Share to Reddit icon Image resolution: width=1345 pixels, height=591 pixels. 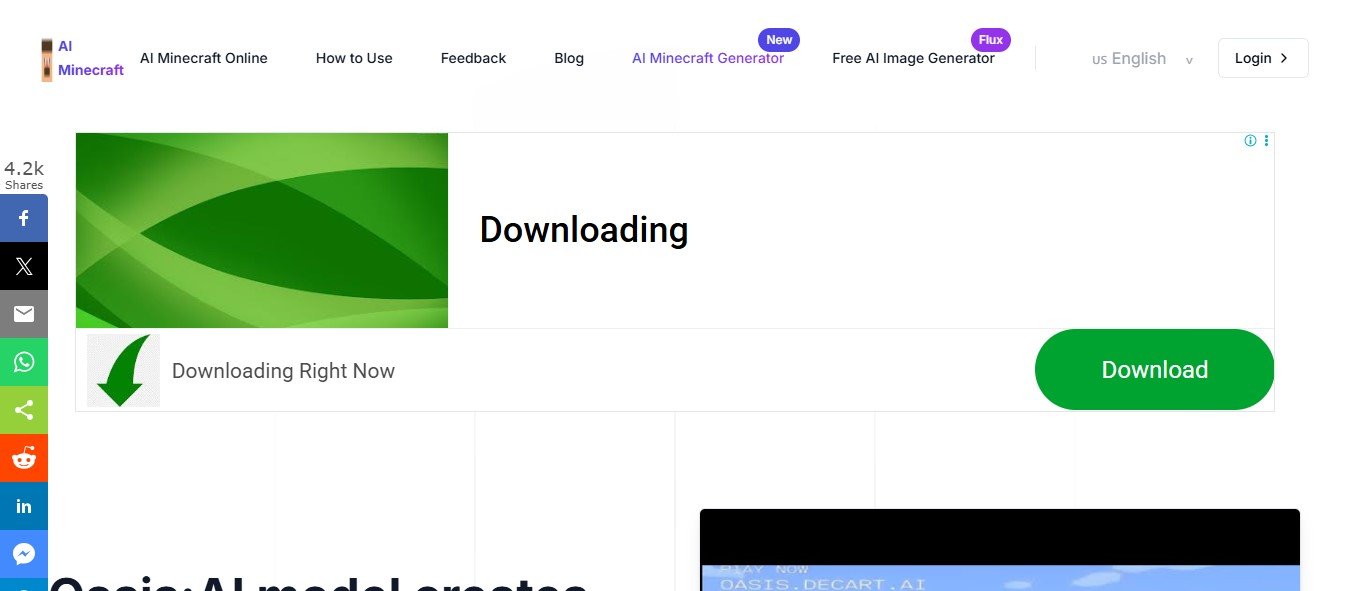click(24, 458)
